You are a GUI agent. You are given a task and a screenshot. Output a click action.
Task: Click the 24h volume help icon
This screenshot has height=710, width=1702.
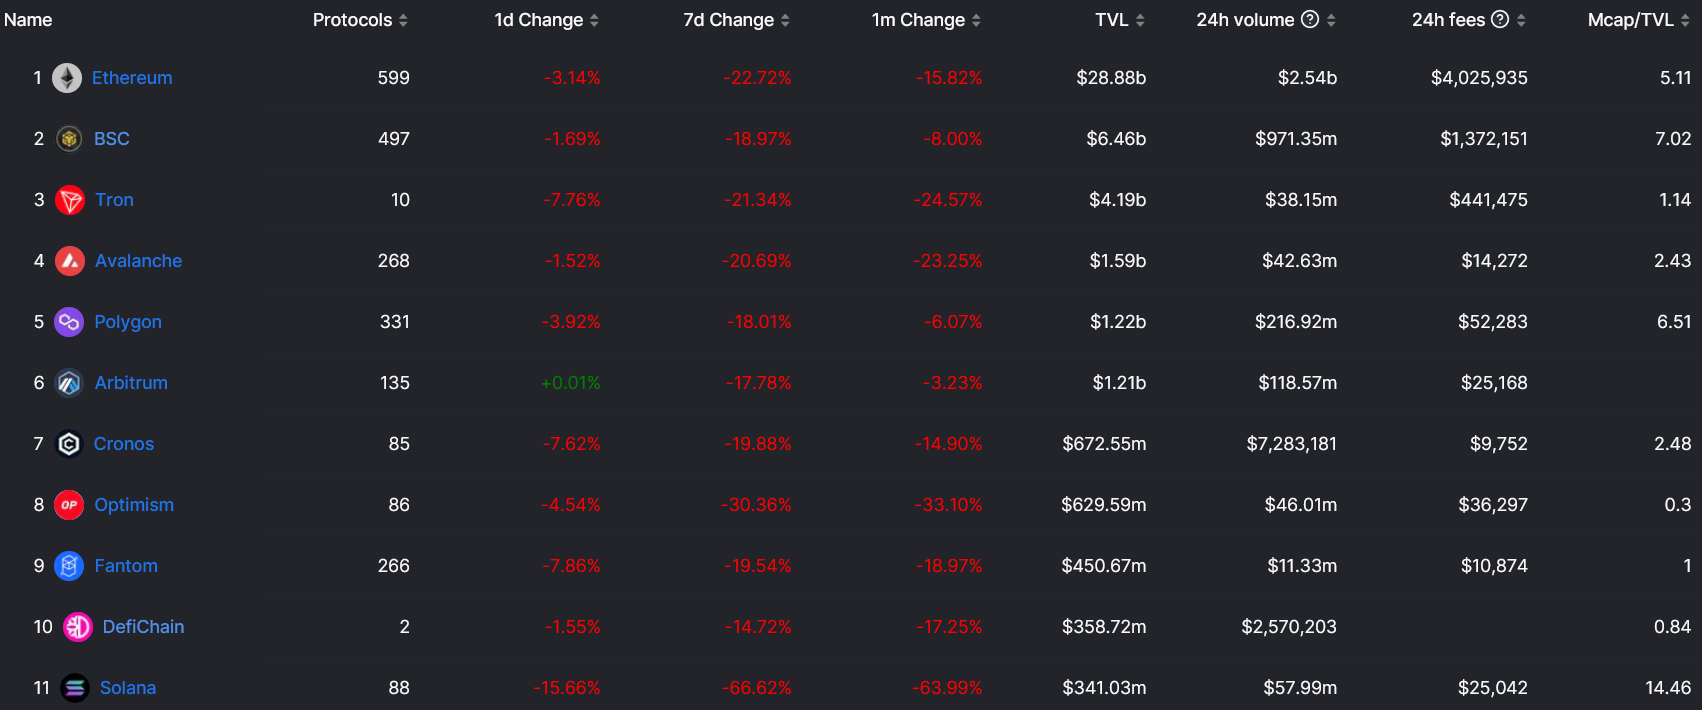(x=1310, y=19)
